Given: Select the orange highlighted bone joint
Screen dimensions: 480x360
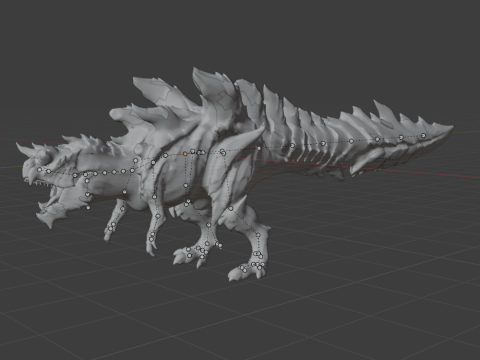Looking at the screenshot, I should point(185,154).
